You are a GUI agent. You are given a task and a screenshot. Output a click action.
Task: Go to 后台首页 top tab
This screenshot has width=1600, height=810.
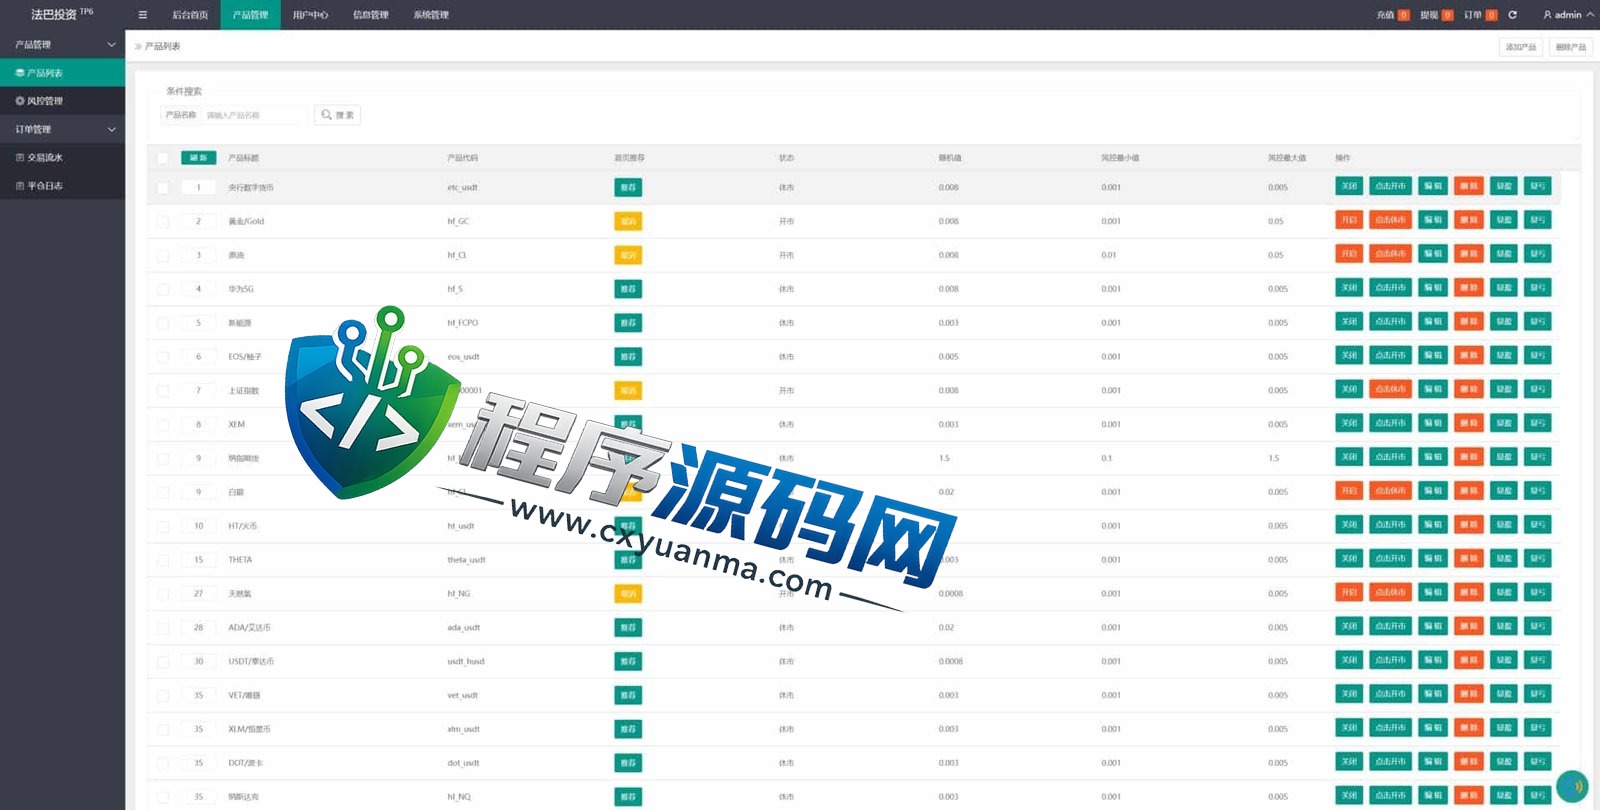point(190,15)
